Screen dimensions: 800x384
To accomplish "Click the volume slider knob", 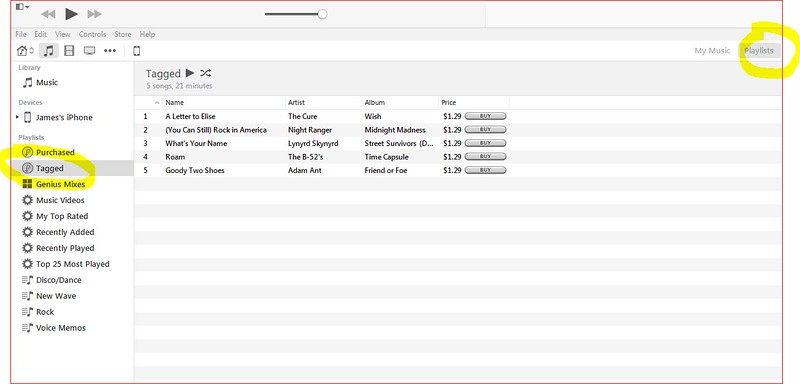I will [x=322, y=14].
